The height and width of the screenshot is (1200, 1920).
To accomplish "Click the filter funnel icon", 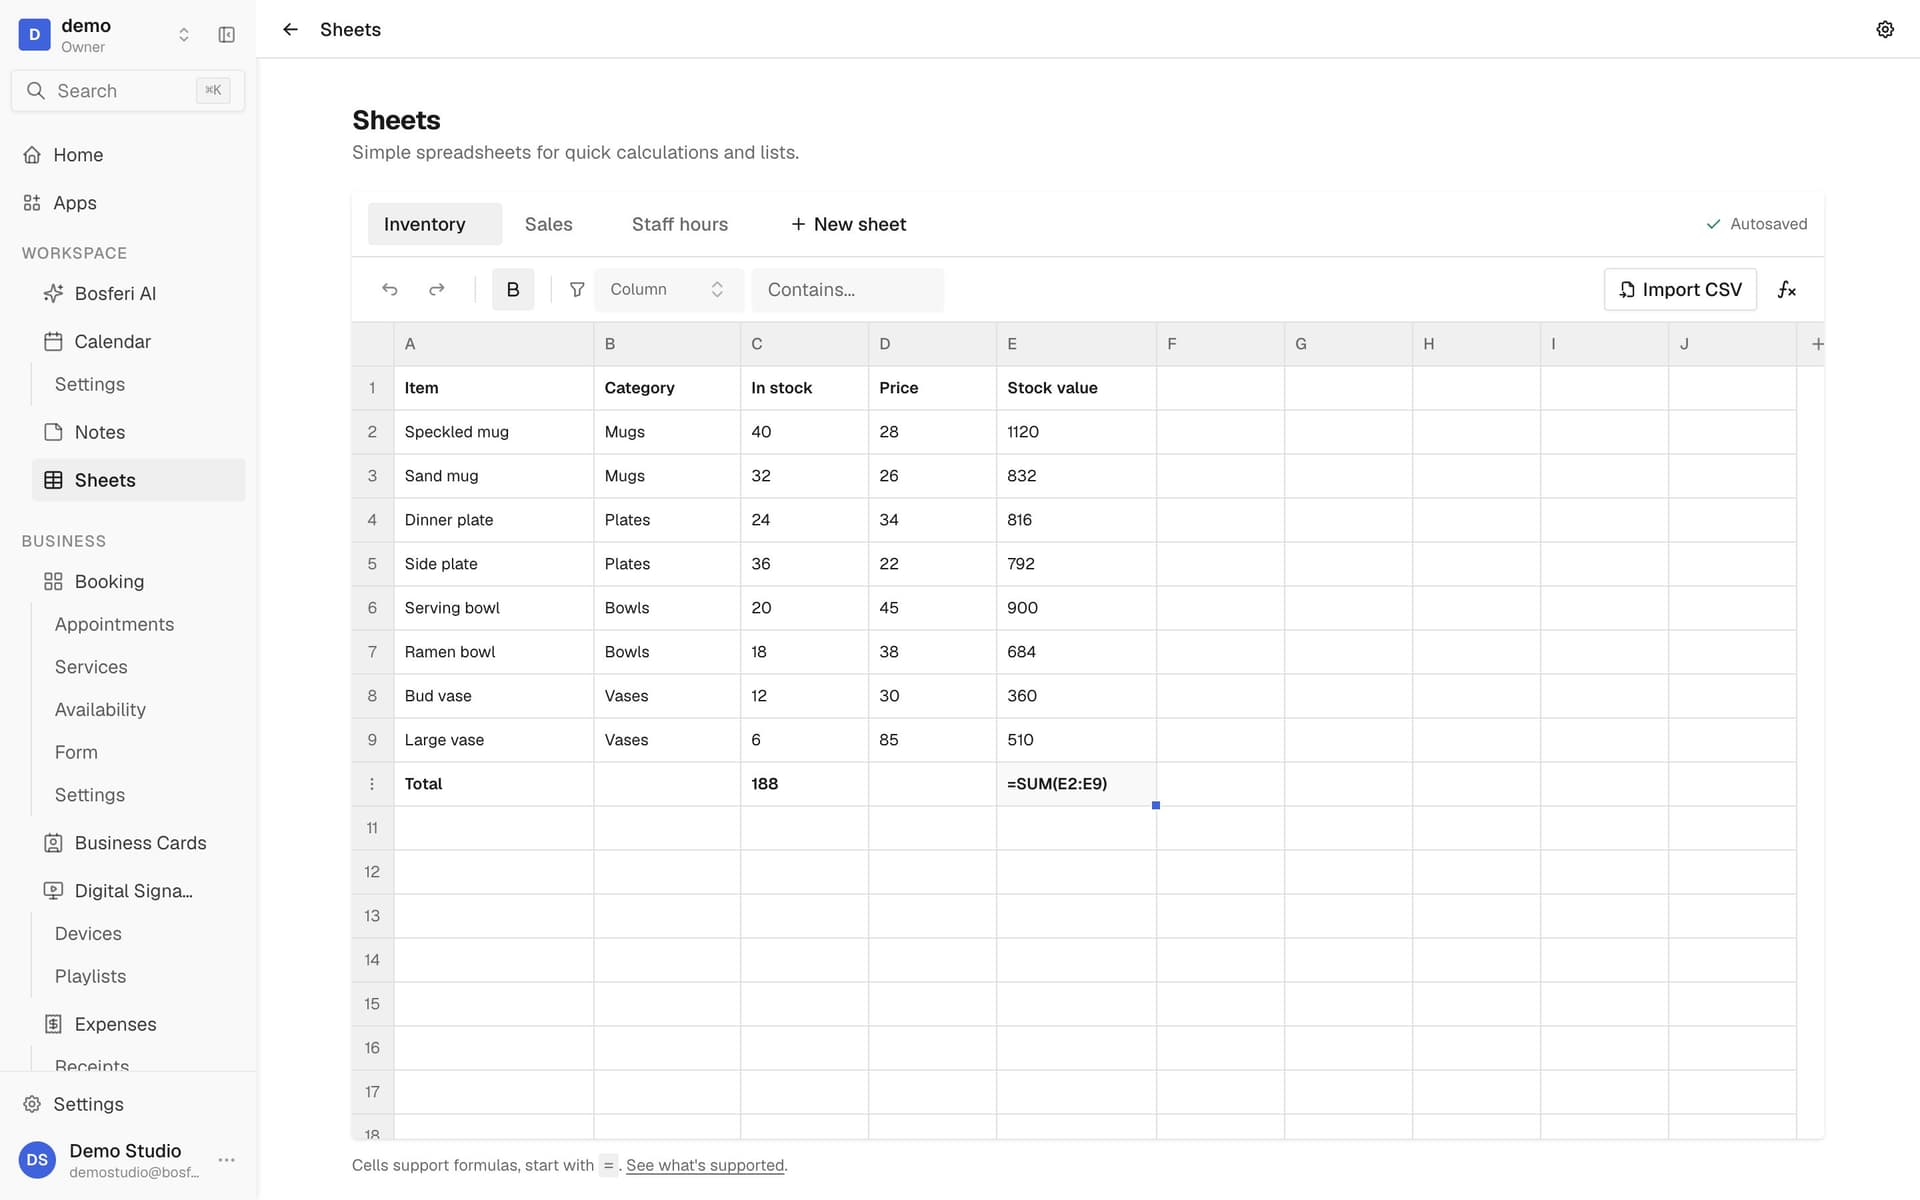I will pos(577,290).
